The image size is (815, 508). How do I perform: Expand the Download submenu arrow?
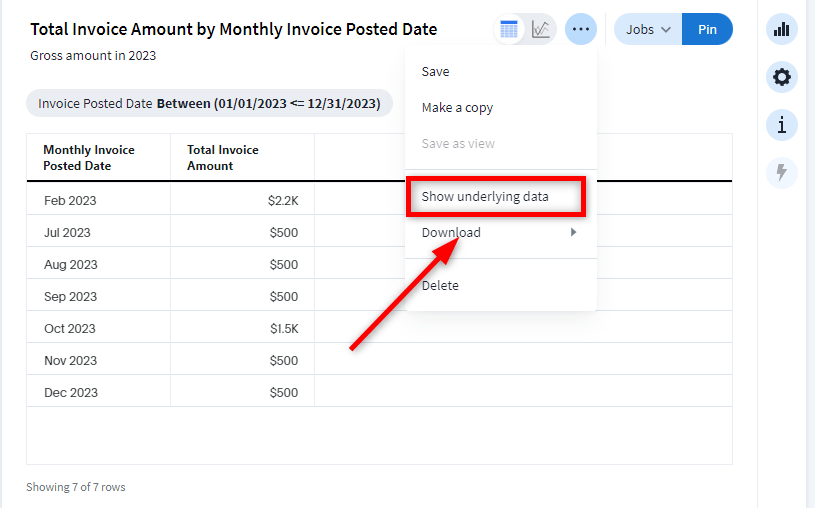573,233
